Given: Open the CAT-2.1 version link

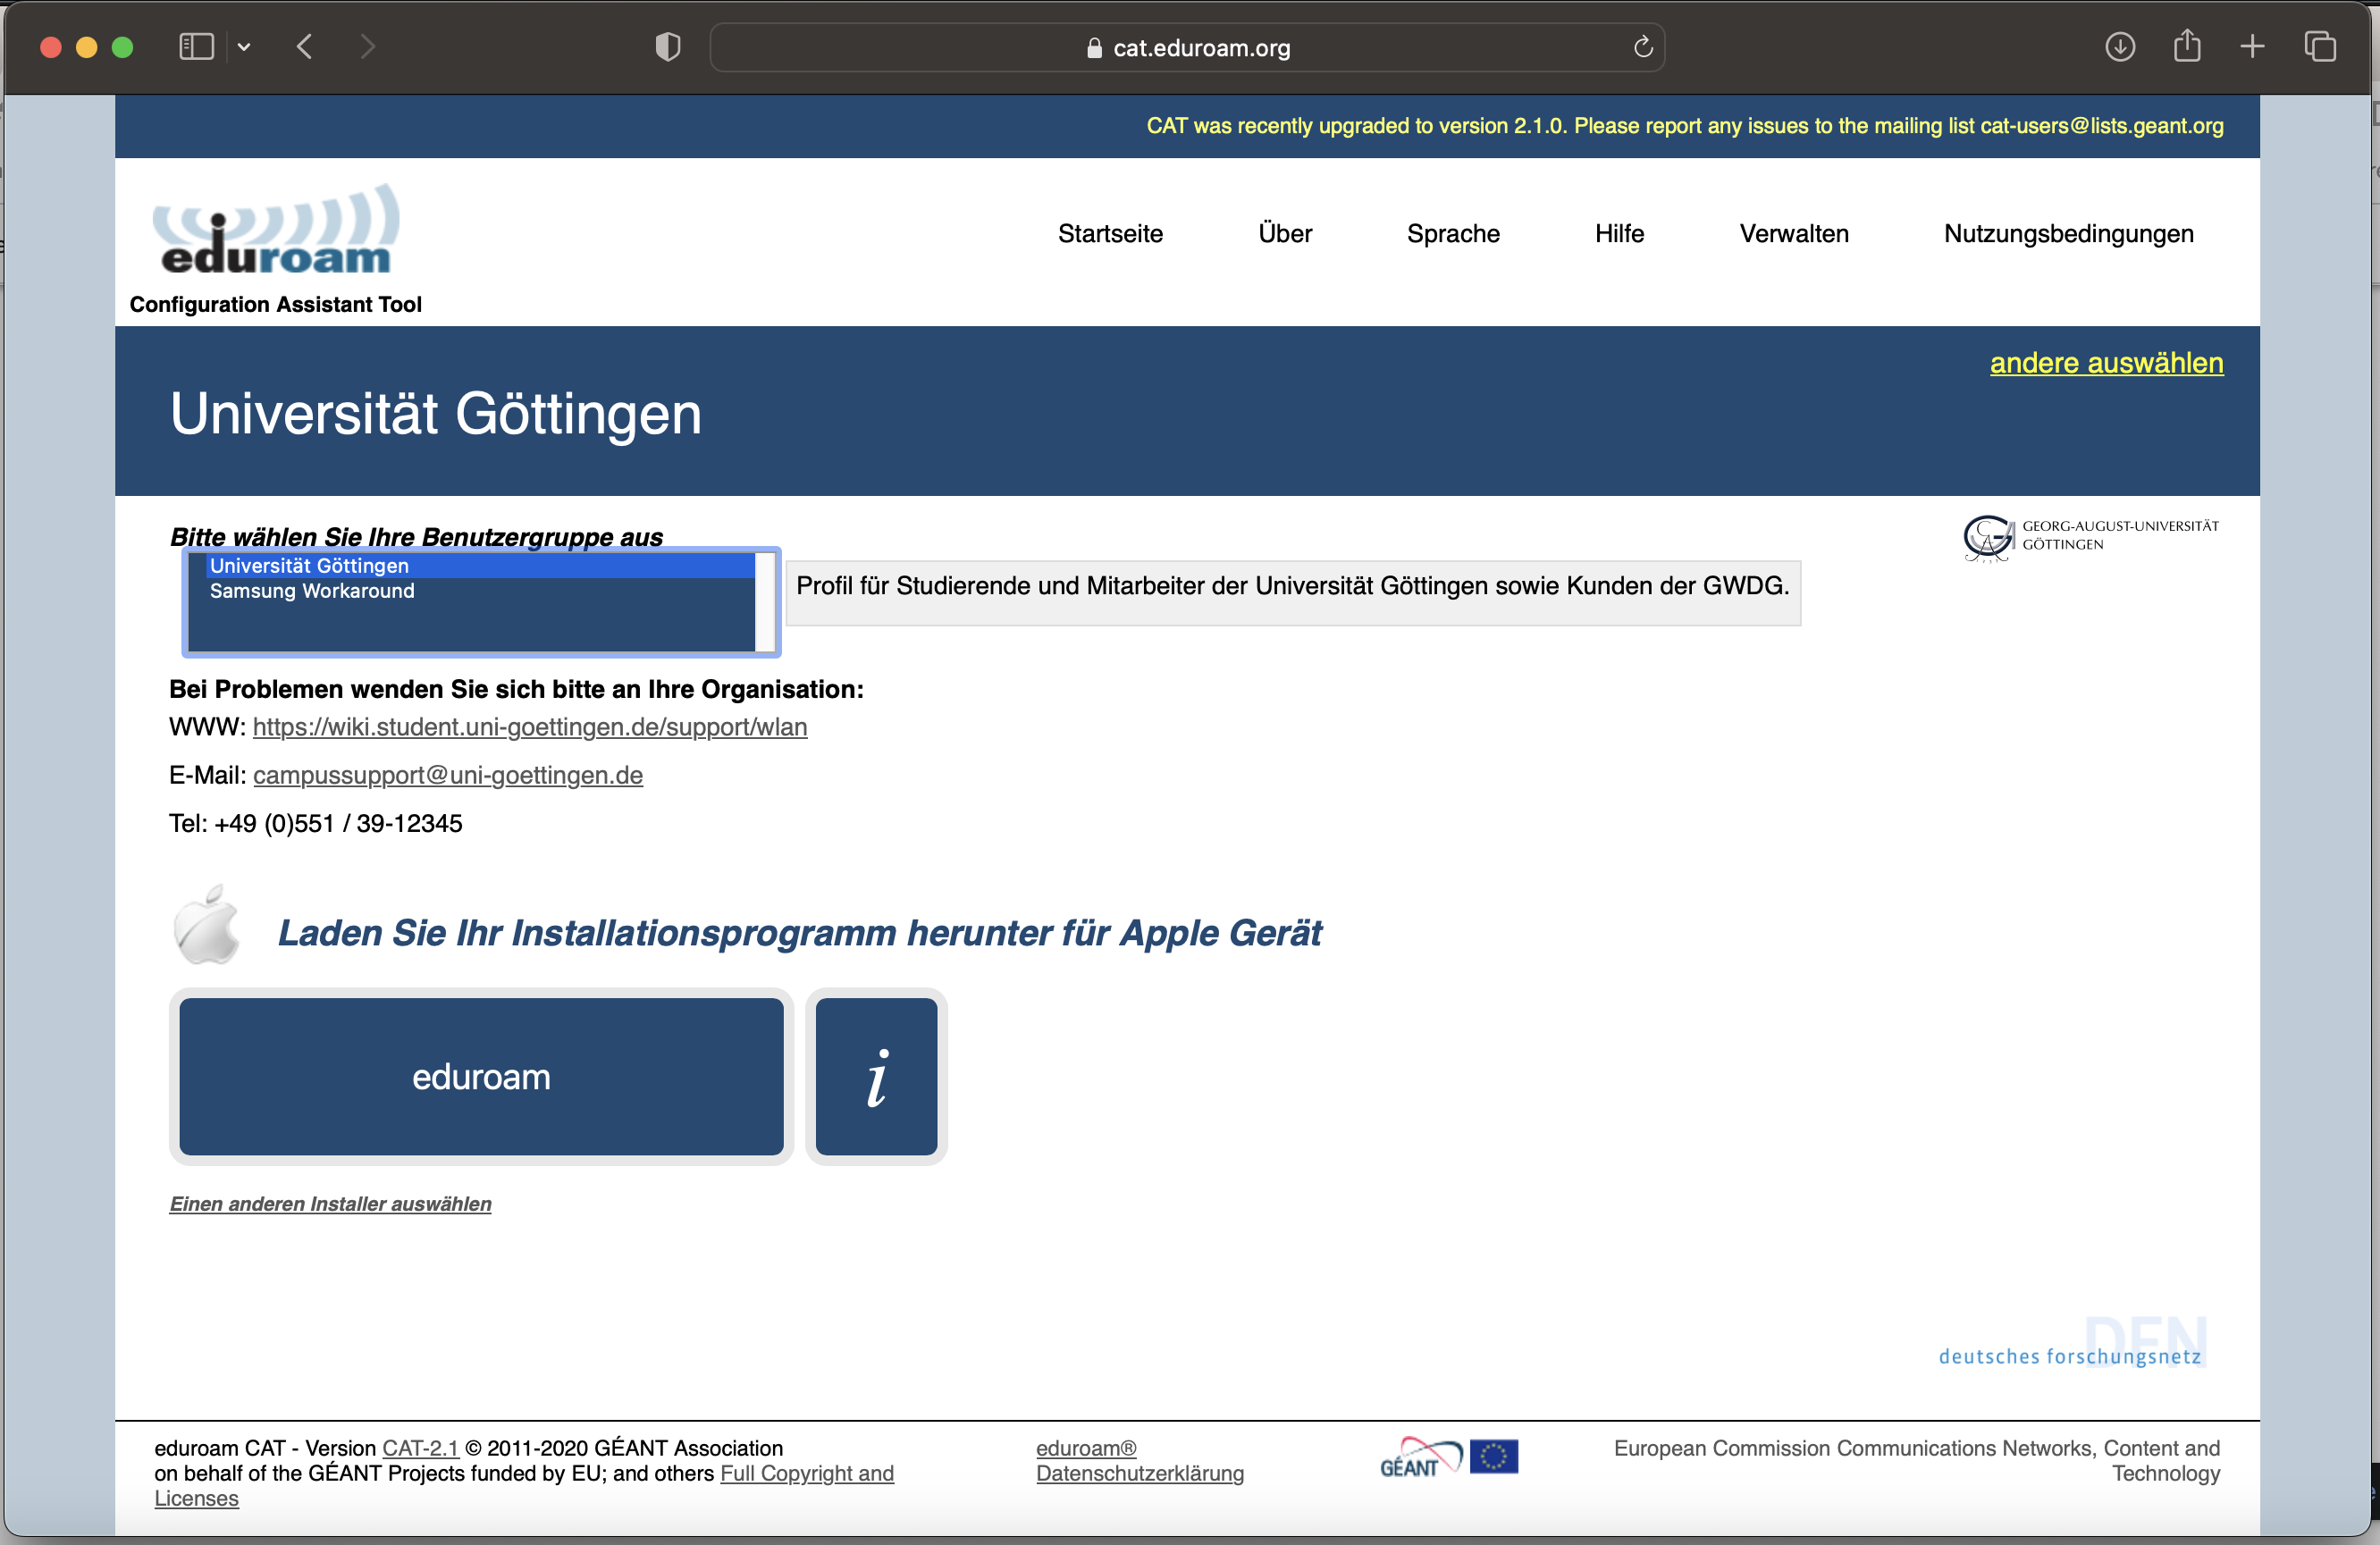Looking at the screenshot, I should point(420,1448).
